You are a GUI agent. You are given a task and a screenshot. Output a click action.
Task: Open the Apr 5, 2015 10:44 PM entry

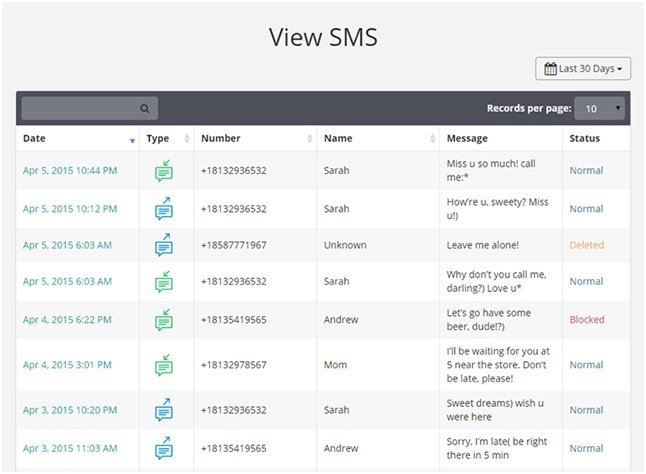(x=70, y=170)
